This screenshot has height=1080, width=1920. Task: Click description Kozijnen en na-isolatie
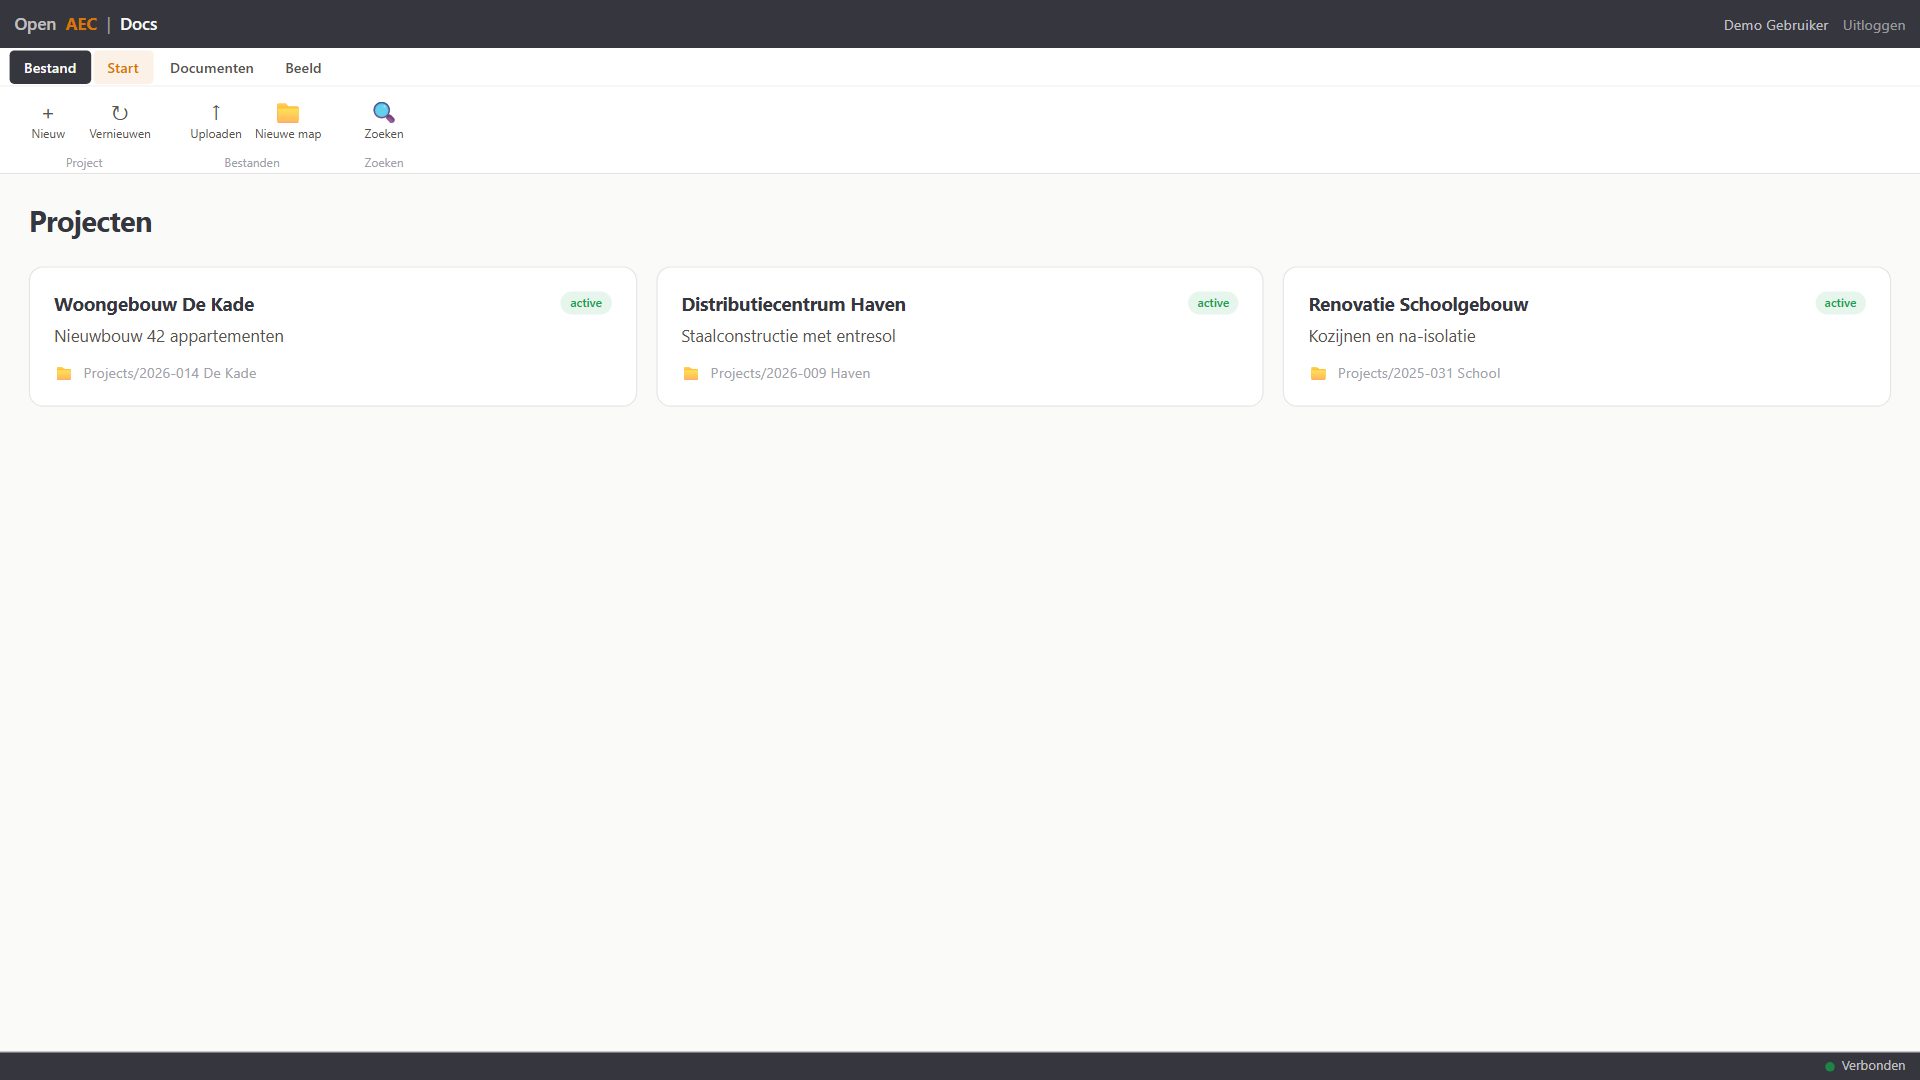pos(1392,336)
